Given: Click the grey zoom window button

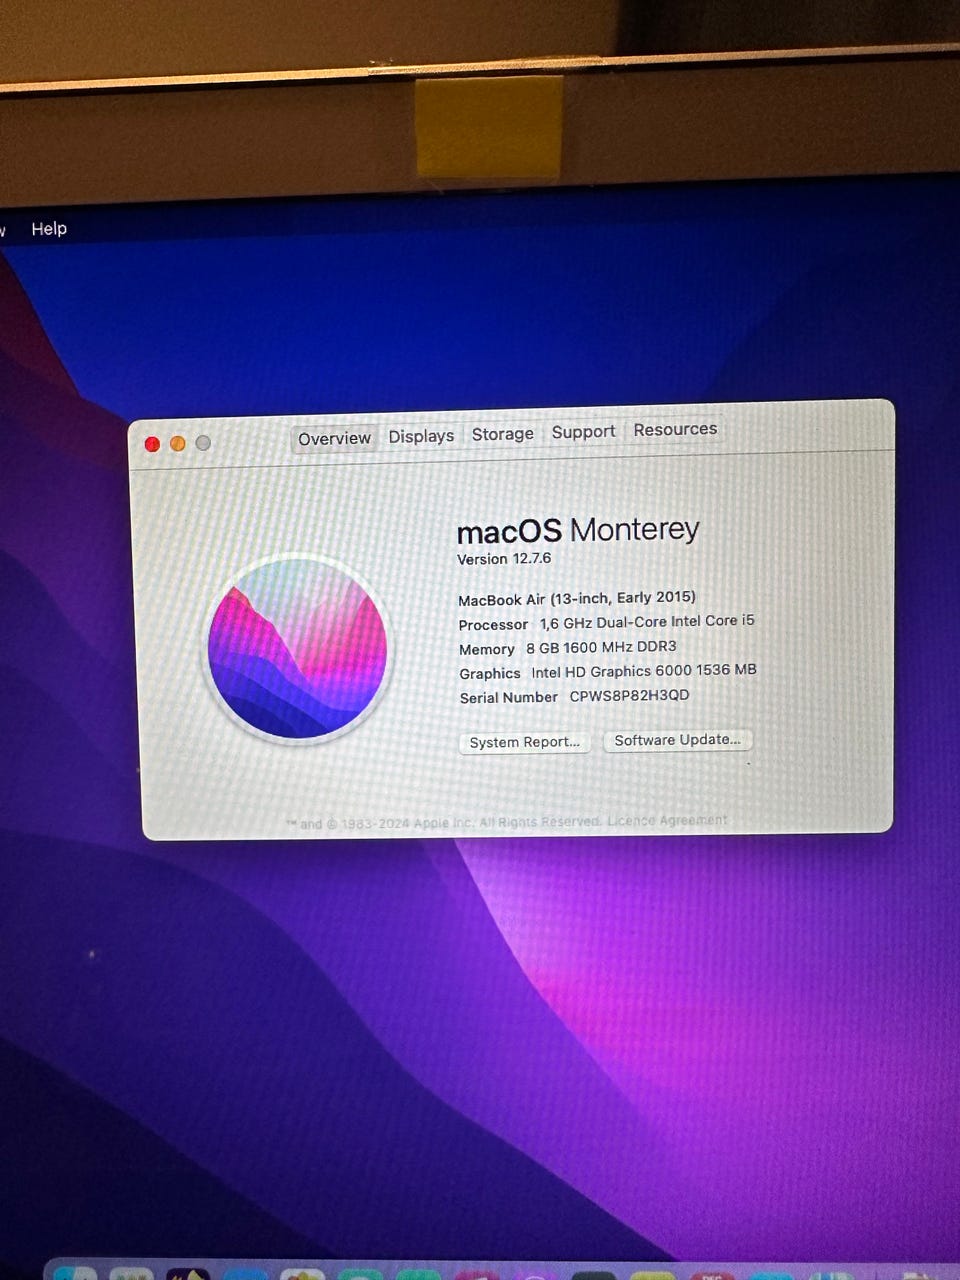Looking at the screenshot, I should coord(203,442).
